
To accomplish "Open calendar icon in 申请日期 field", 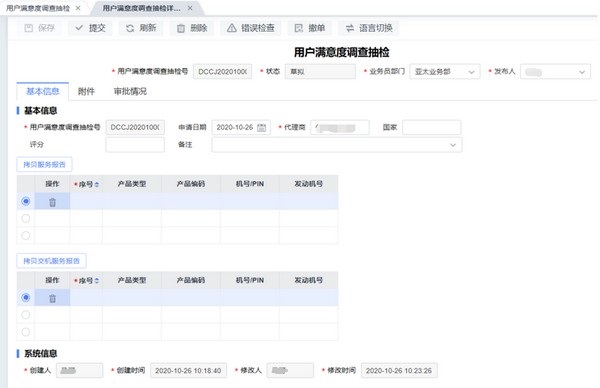I will coord(261,127).
